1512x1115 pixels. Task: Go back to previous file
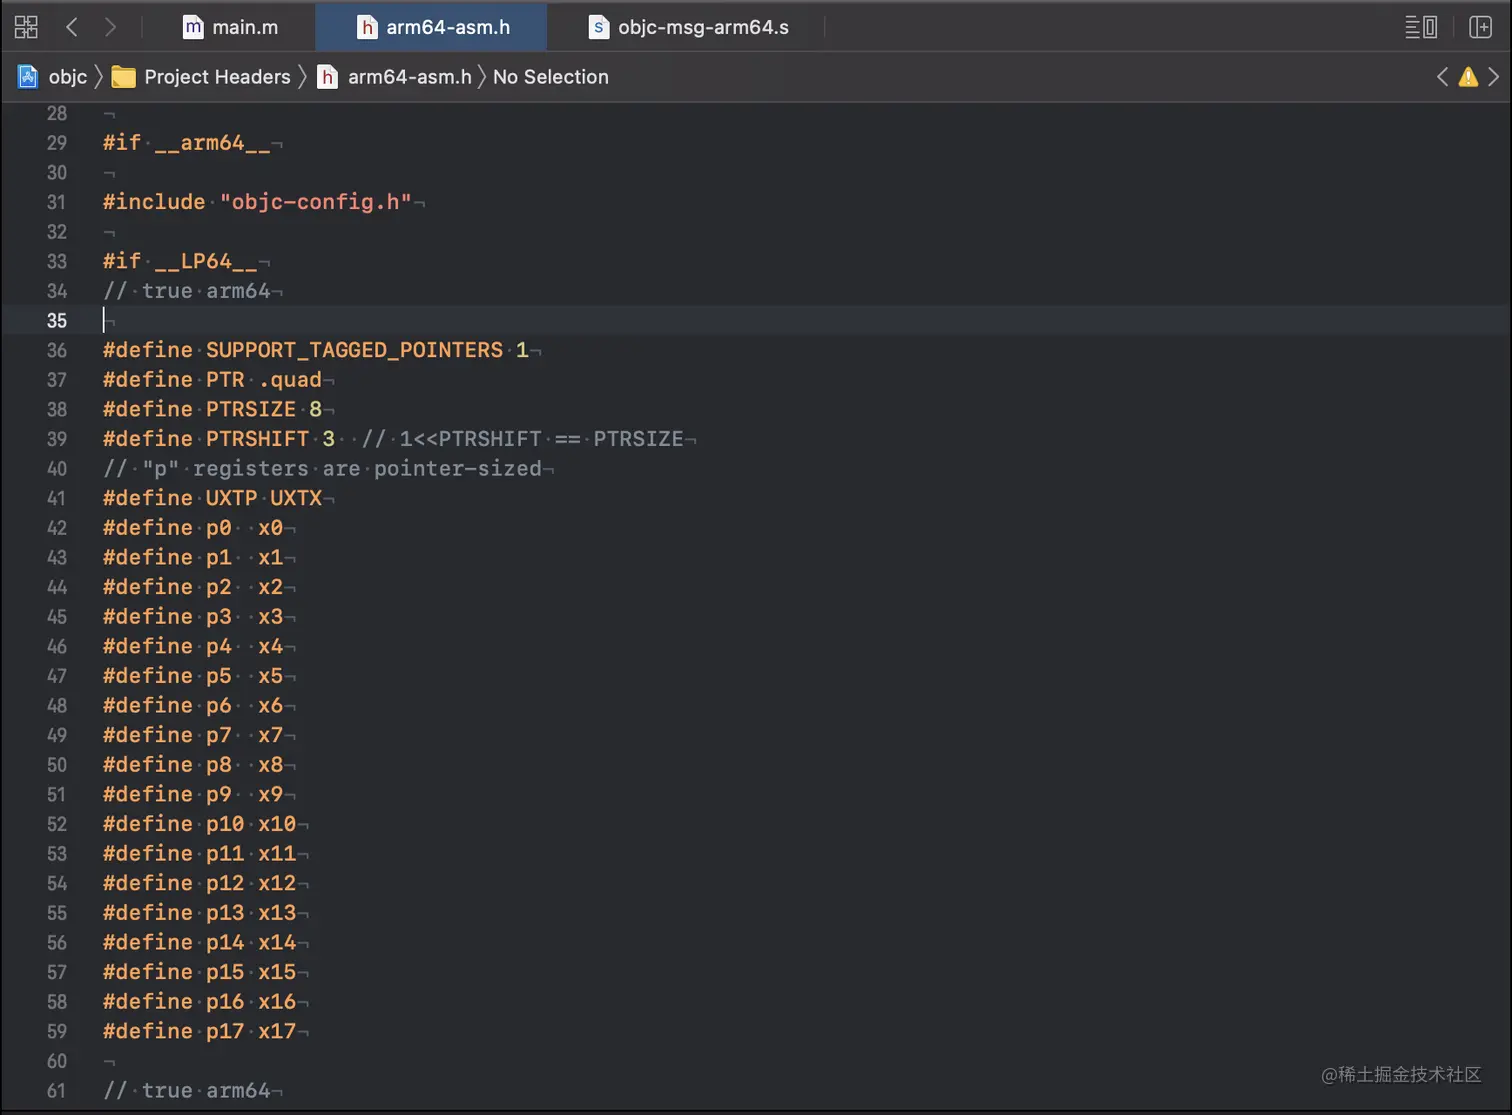[x=72, y=27]
